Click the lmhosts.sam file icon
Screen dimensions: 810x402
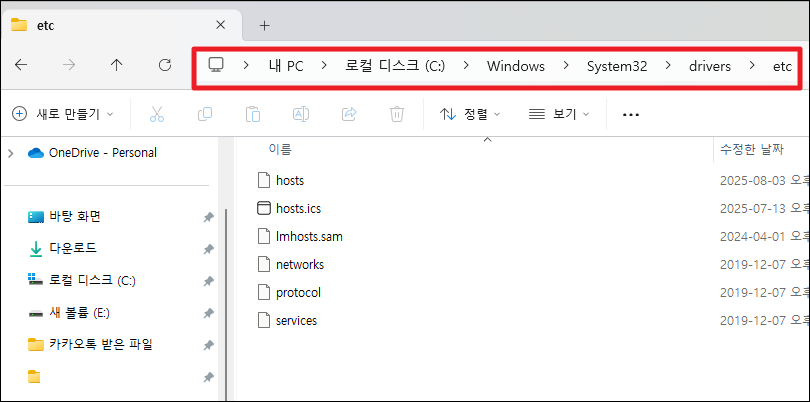click(x=264, y=236)
